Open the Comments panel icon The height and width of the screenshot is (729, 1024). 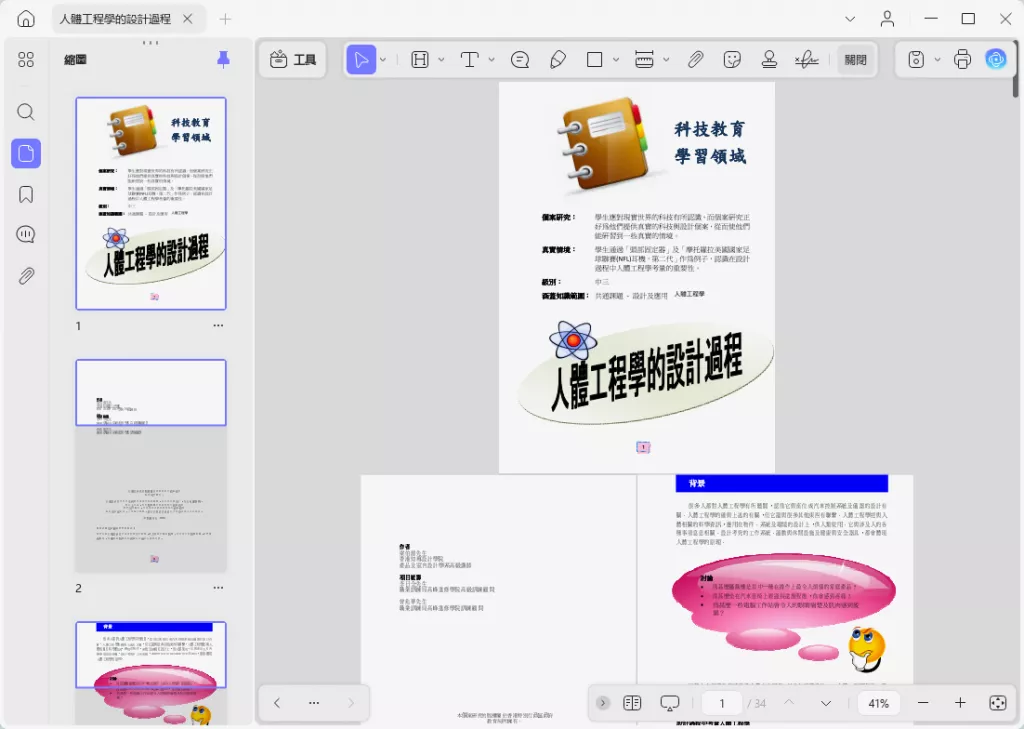(x=26, y=234)
